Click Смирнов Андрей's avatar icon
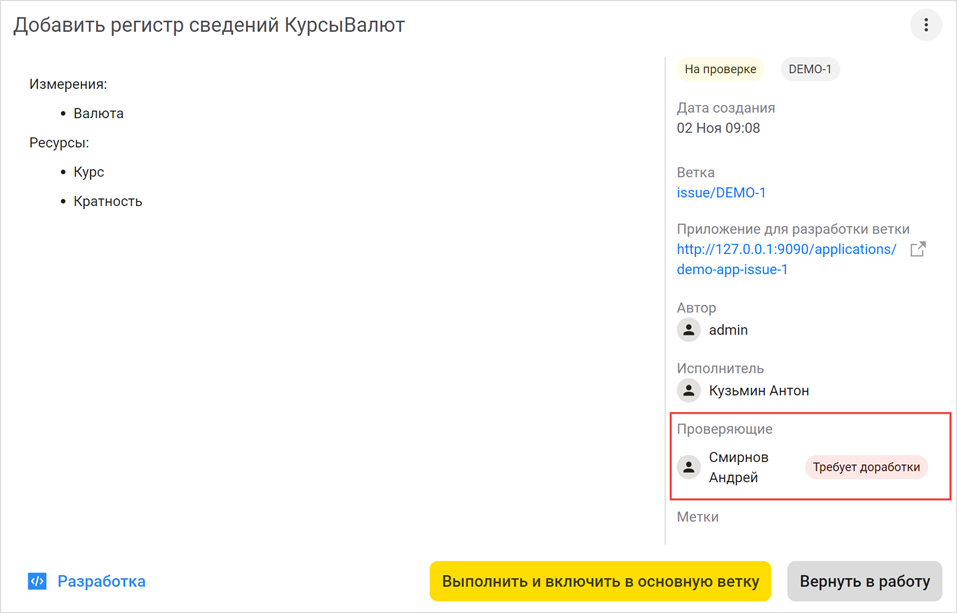 tap(688, 466)
